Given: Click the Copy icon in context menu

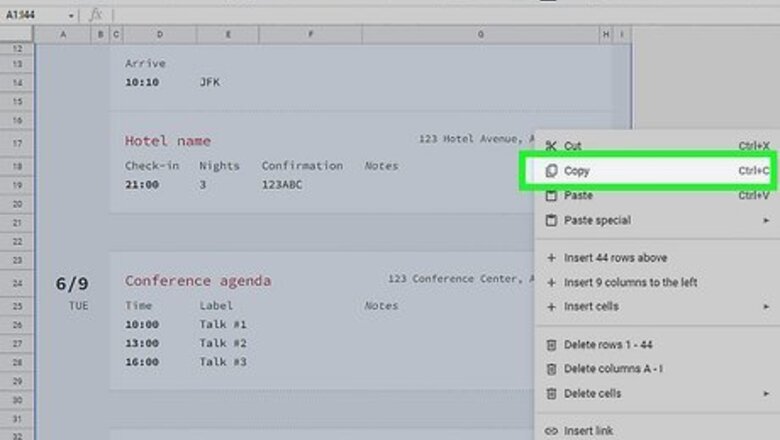Looking at the screenshot, I should [x=551, y=171].
